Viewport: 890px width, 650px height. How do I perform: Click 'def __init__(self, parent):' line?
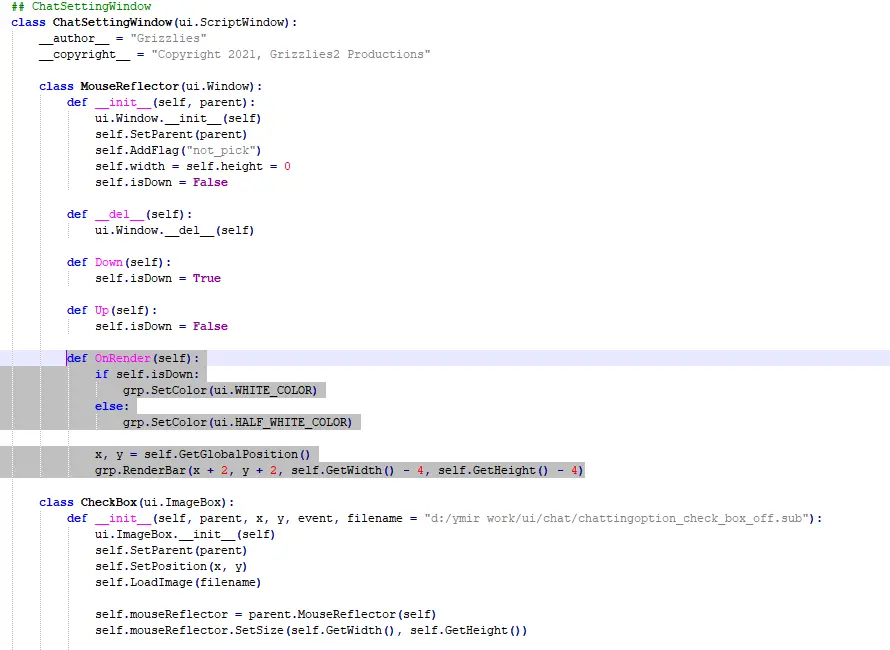161,102
